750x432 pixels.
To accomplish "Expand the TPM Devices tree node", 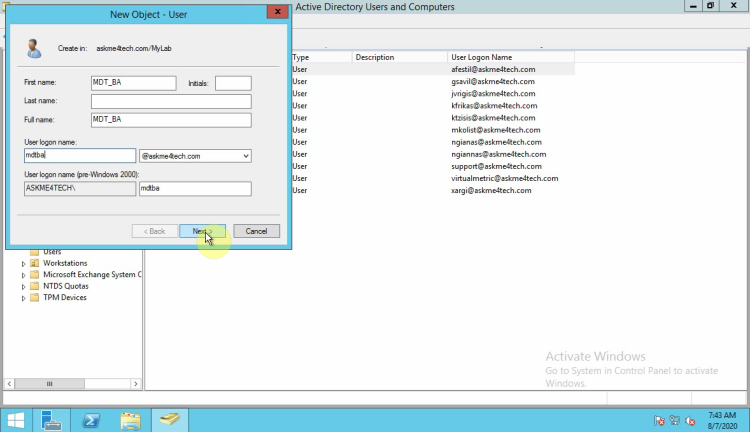I will click(x=23, y=298).
